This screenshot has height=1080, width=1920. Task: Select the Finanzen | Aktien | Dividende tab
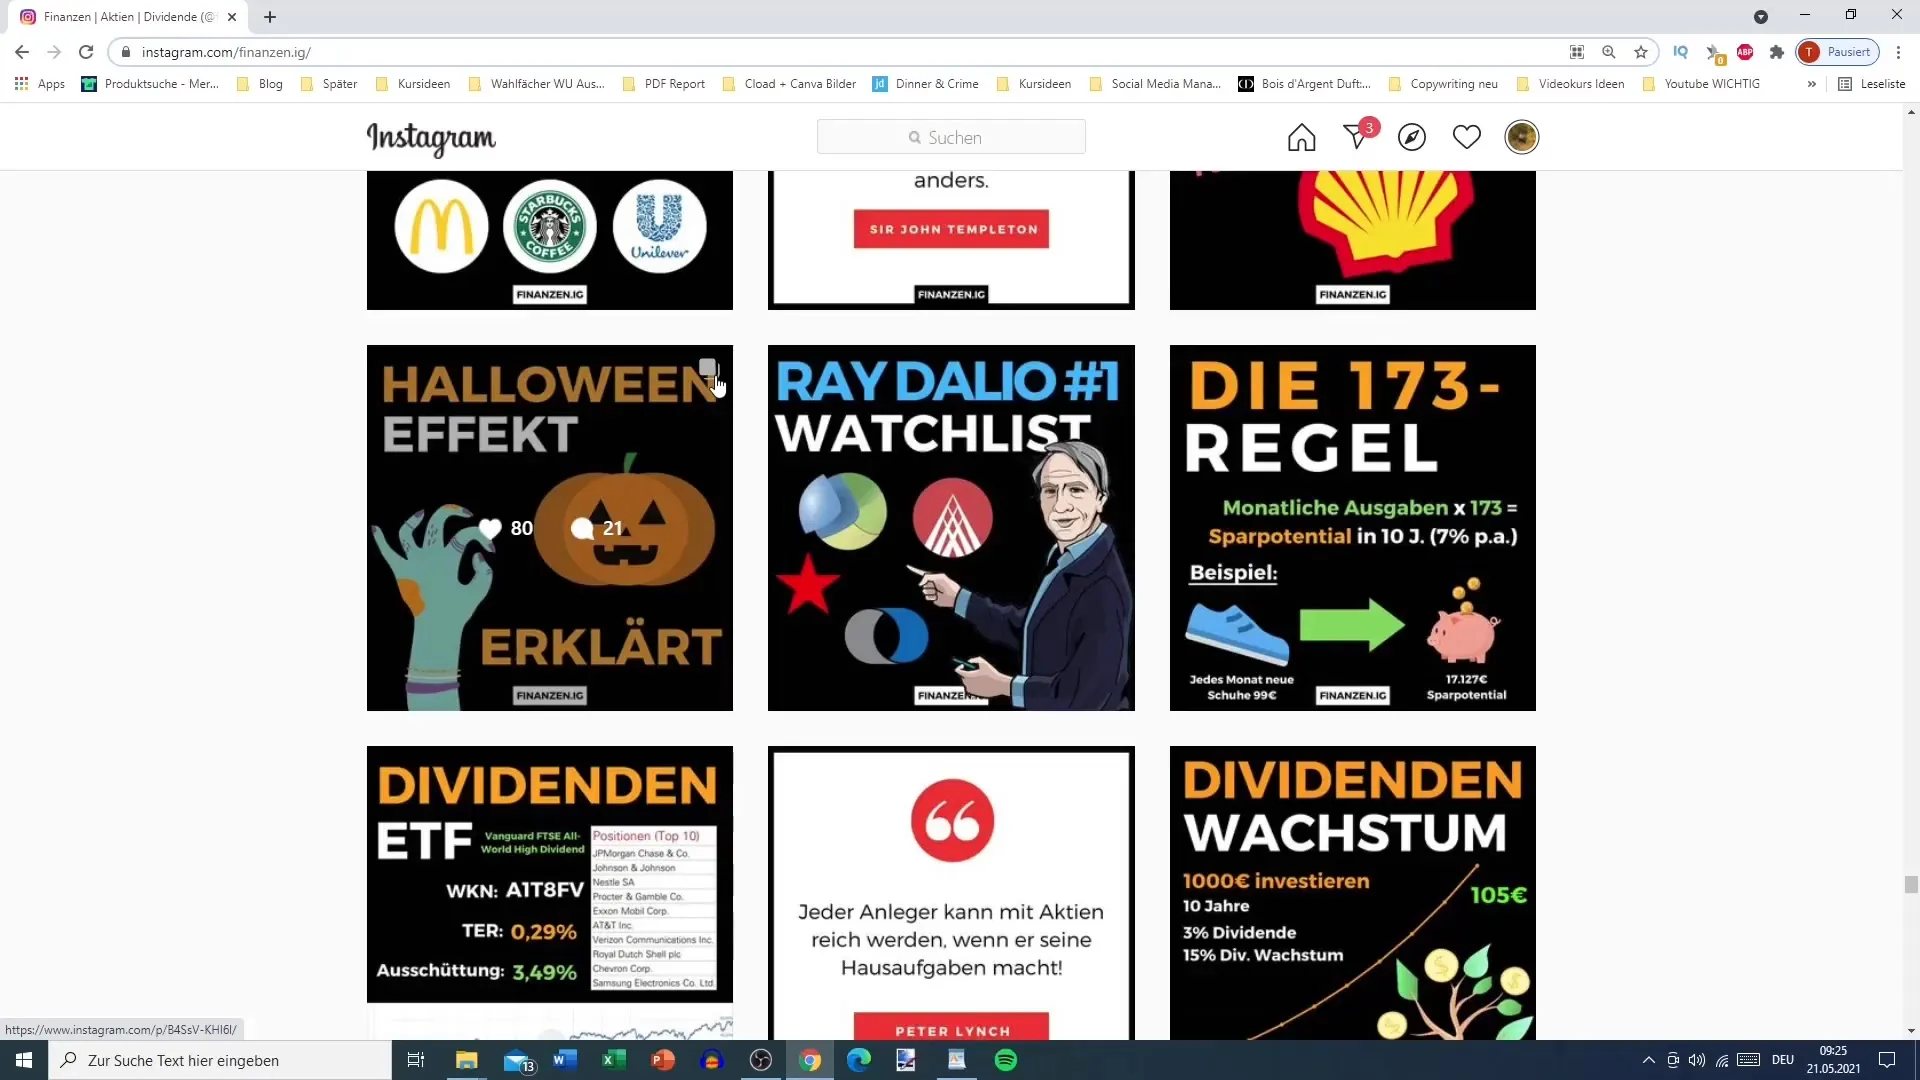tap(128, 17)
